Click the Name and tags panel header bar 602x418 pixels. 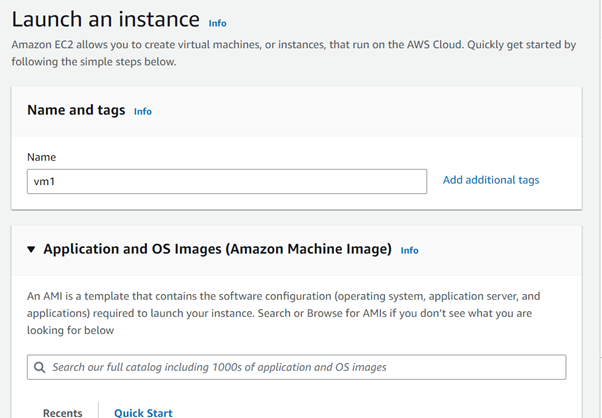[296, 112]
